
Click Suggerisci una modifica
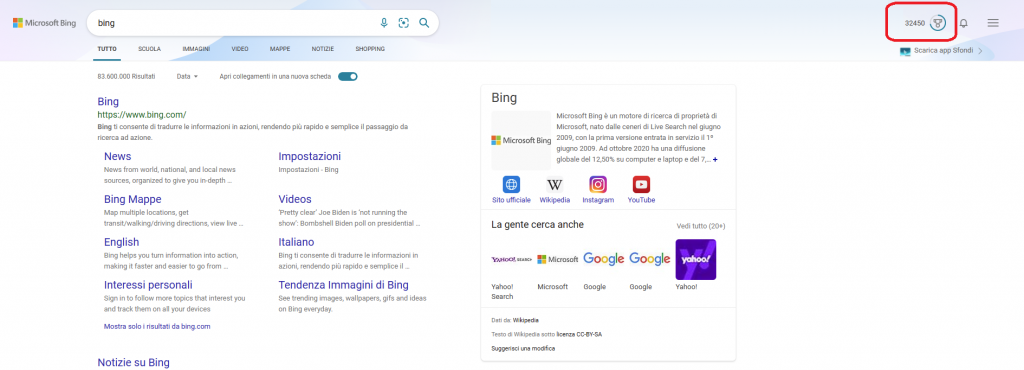click(x=523, y=348)
